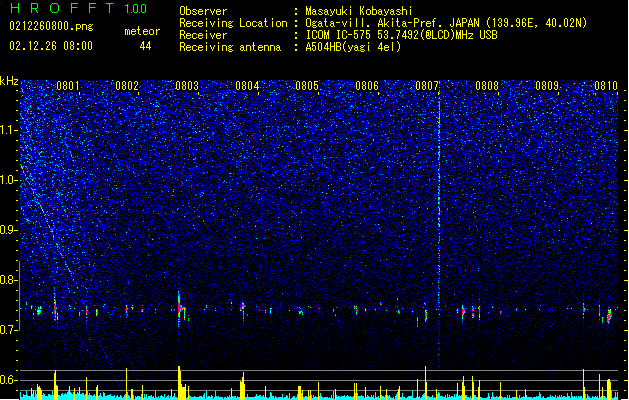Click the 0810 time marker

click(x=605, y=86)
